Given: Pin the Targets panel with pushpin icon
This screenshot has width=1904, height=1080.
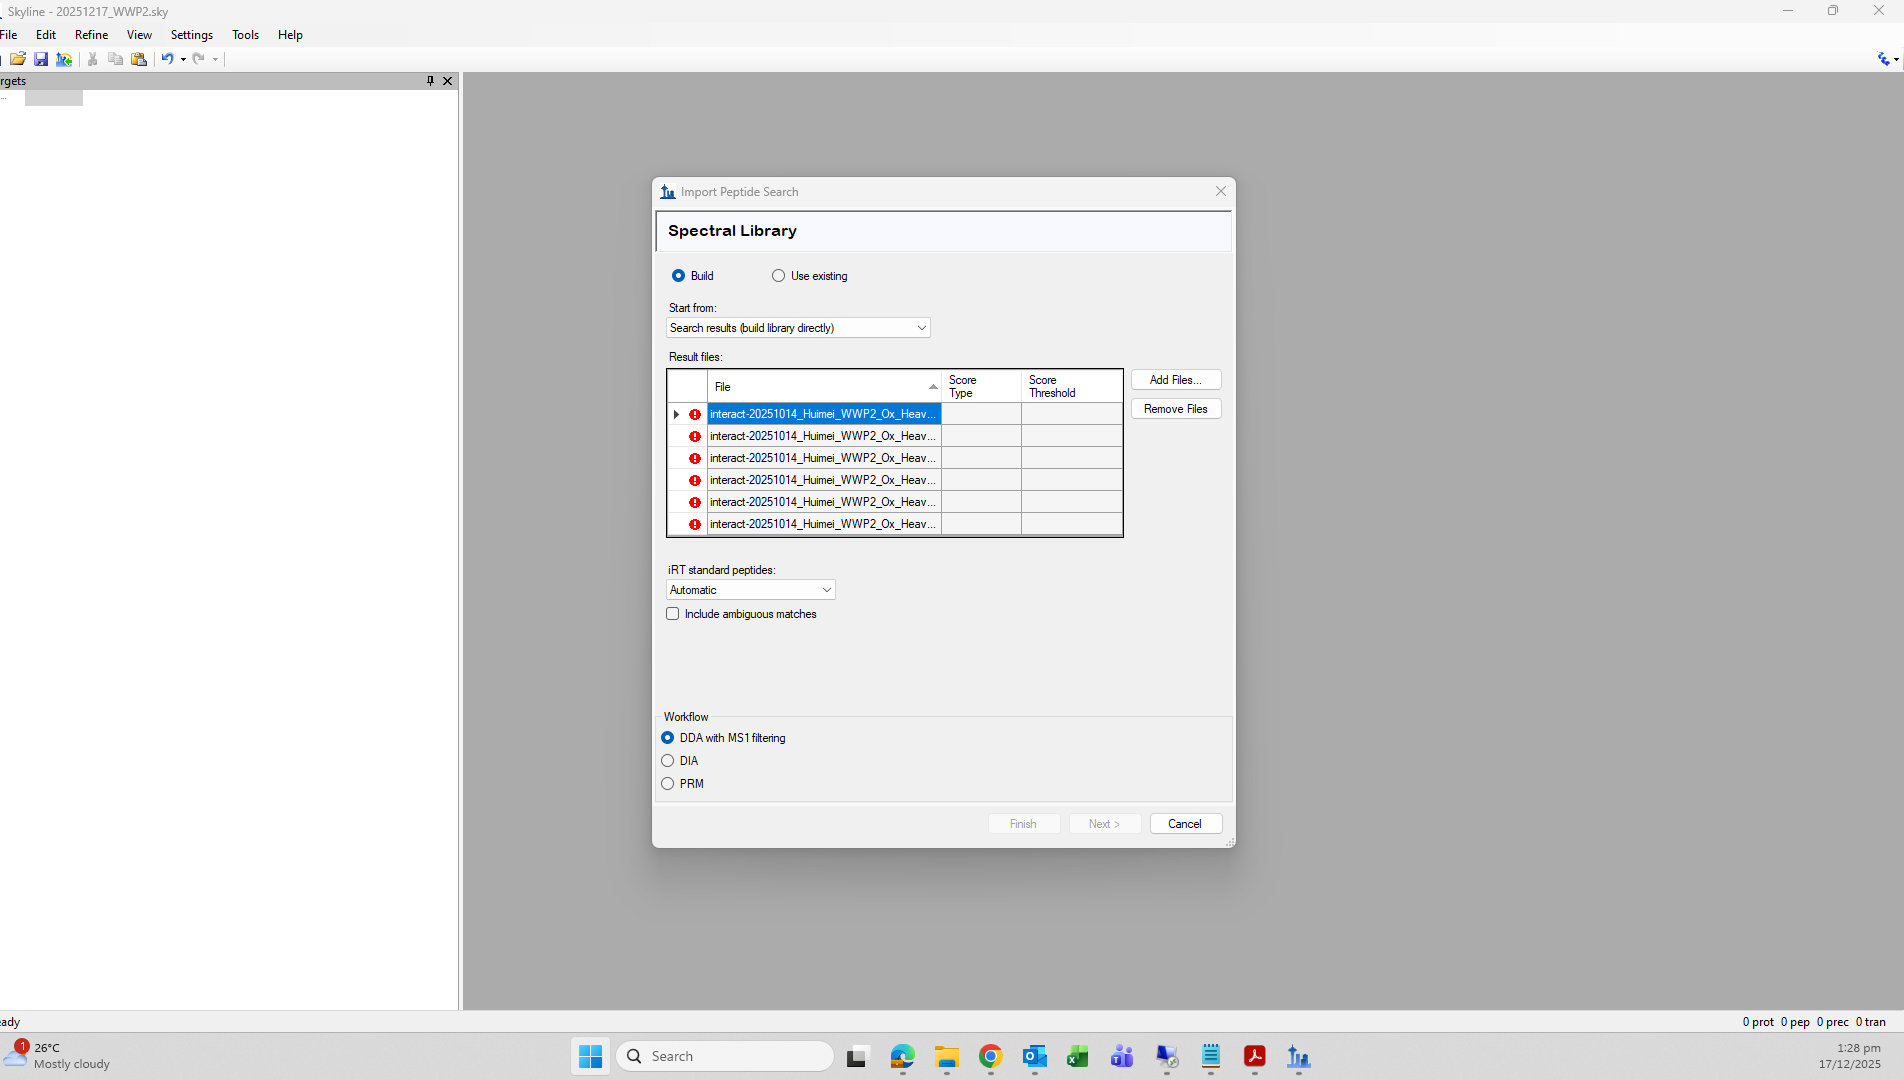Looking at the screenshot, I should coord(430,81).
